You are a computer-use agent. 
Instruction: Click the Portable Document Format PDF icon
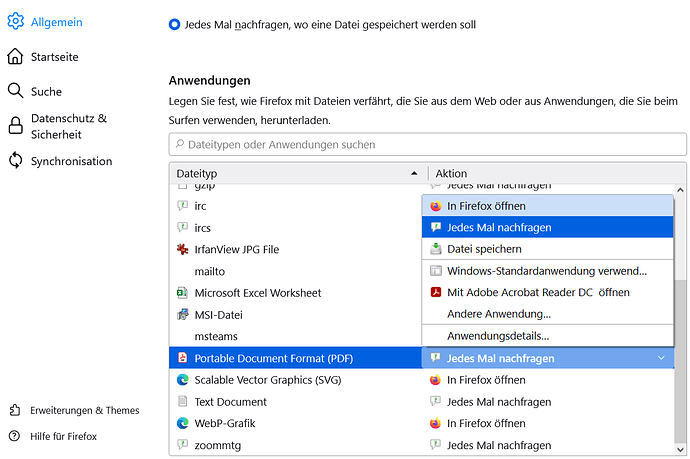(182, 357)
